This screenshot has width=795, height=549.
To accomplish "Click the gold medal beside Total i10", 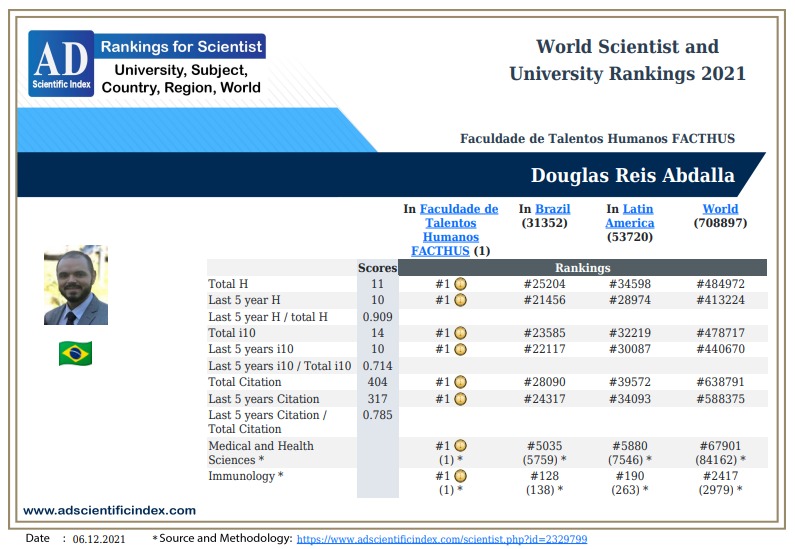I will point(460,333).
